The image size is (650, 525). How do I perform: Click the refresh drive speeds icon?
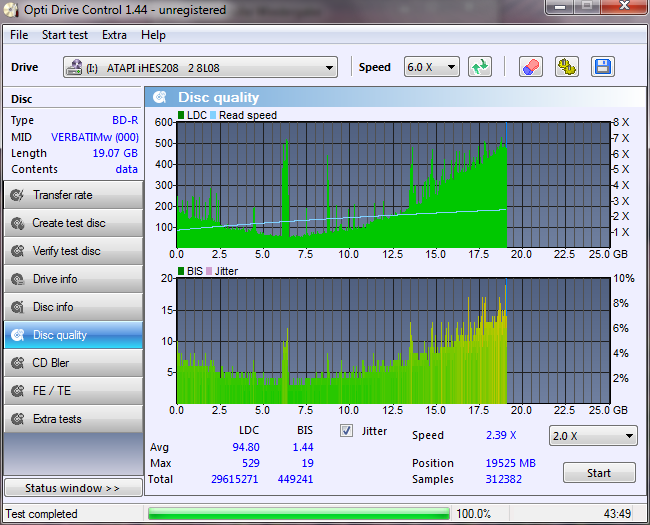point(480,67)
